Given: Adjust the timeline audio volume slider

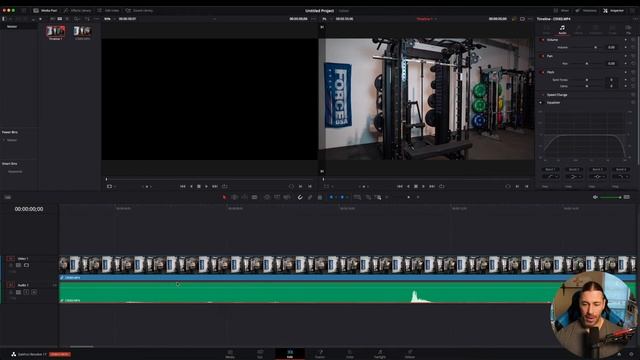Looking at the screenshot, I should 611,198.
